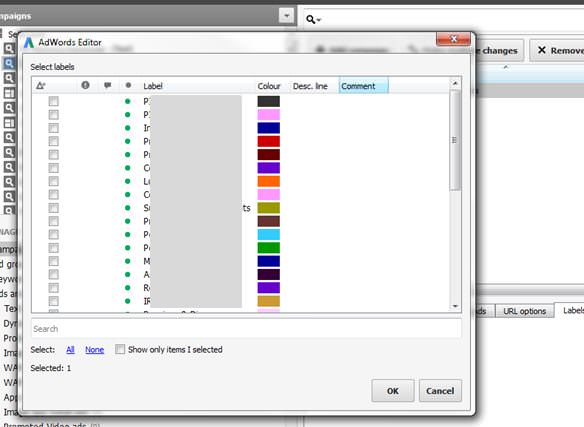Image resolution: width=584 pixels, height=427 pixels.
Task: Click the label list scrollbar down arrow
Action: coord(455,306)
